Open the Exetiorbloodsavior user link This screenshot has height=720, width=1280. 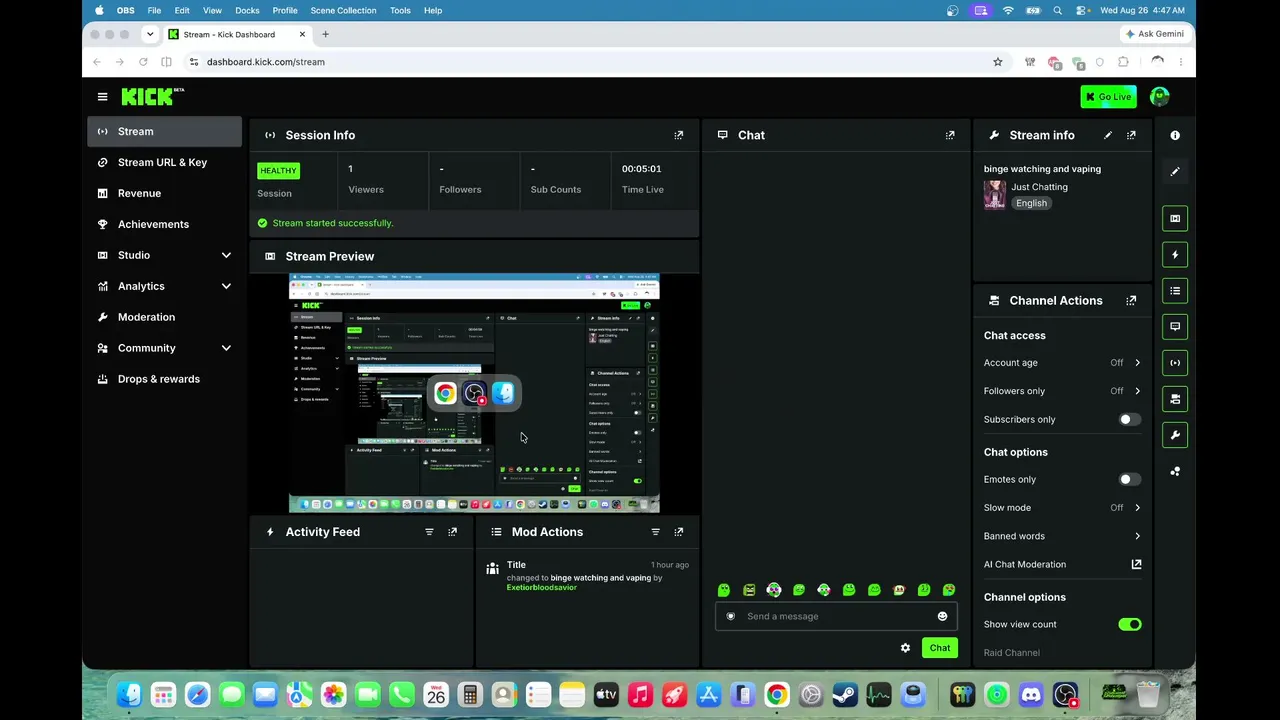pos(541,588)
